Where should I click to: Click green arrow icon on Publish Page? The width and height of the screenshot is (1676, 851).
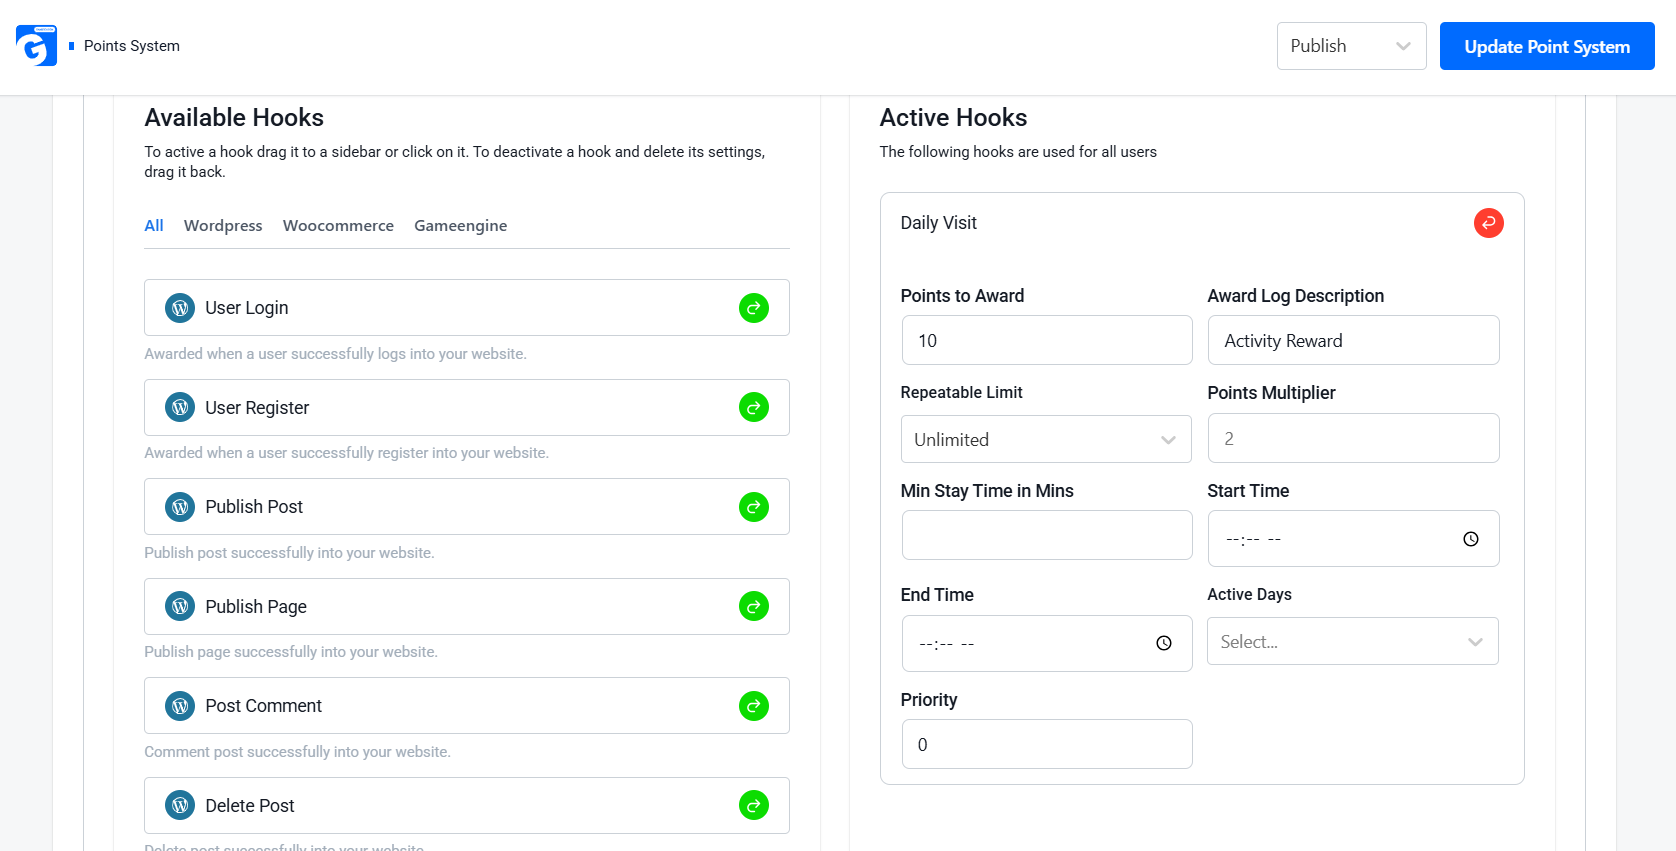[754, 606]
